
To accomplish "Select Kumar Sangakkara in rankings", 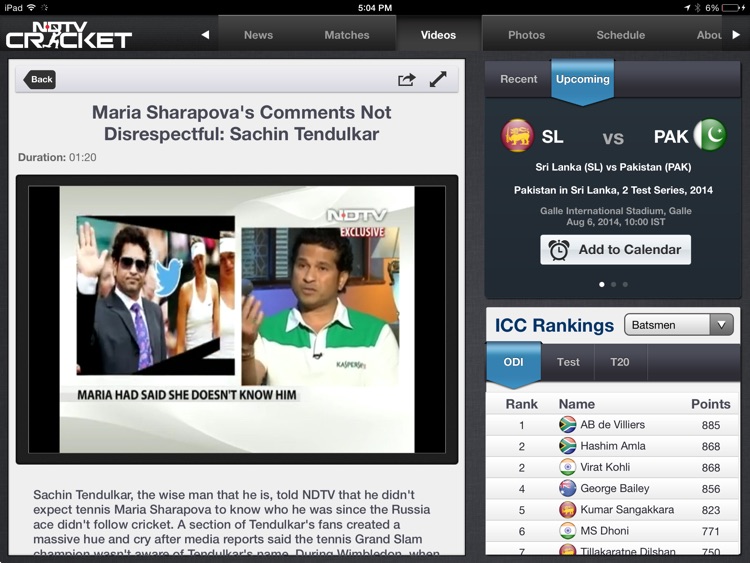I will click(613, 510).
